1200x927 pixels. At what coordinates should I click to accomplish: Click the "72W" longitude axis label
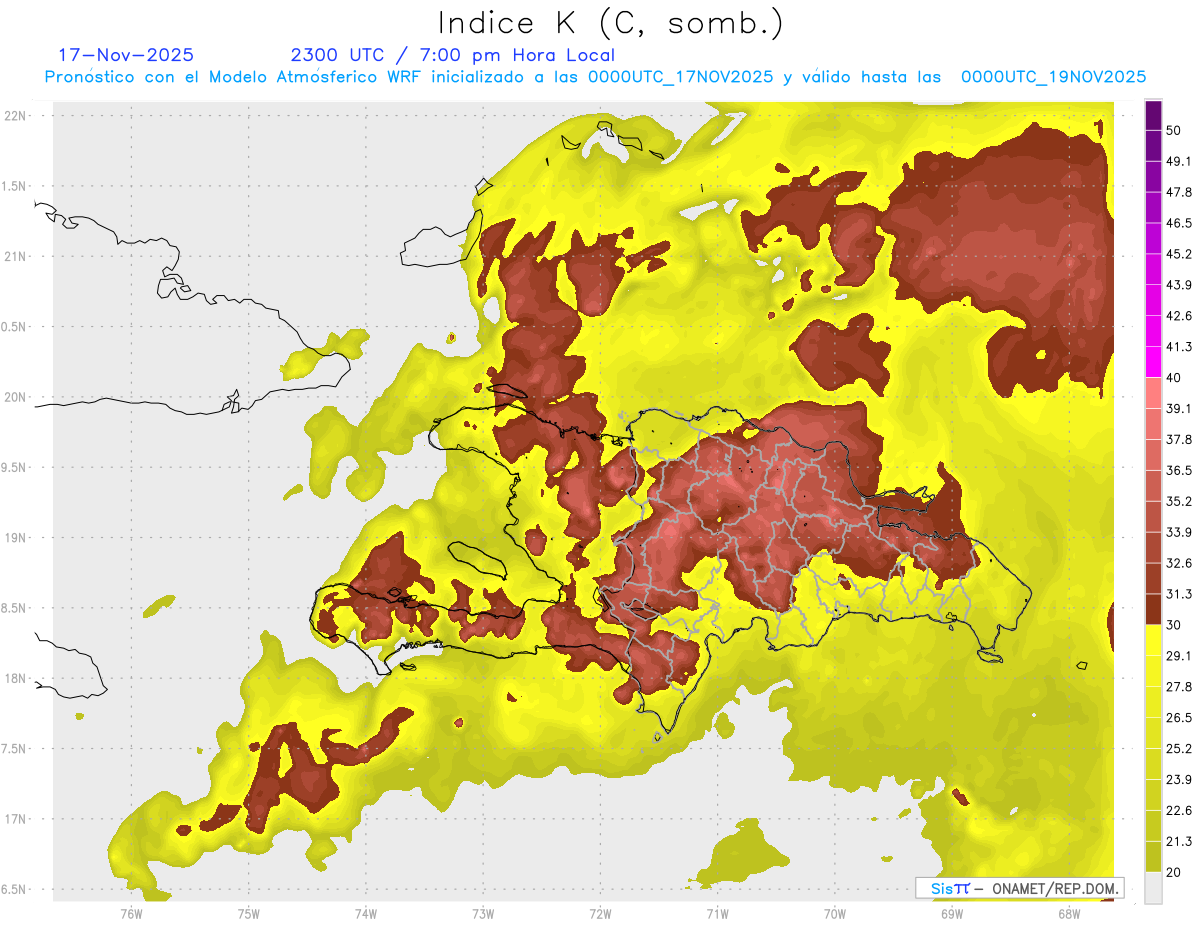click(601, 914)
